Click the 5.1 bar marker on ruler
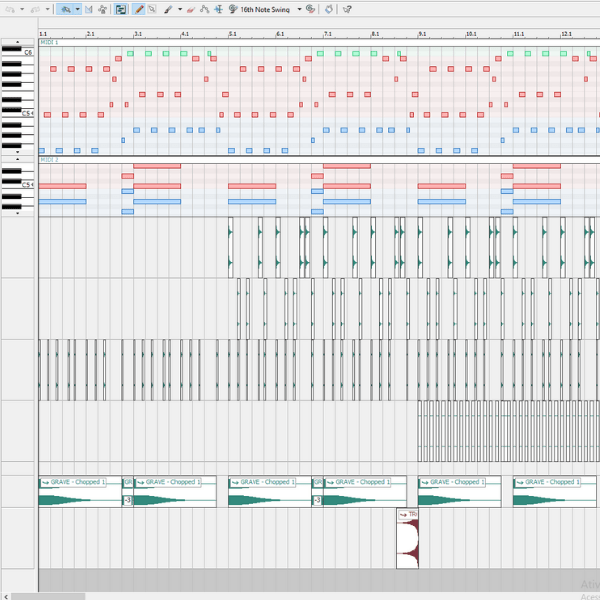600x600 pixels. tap(232, 34)
